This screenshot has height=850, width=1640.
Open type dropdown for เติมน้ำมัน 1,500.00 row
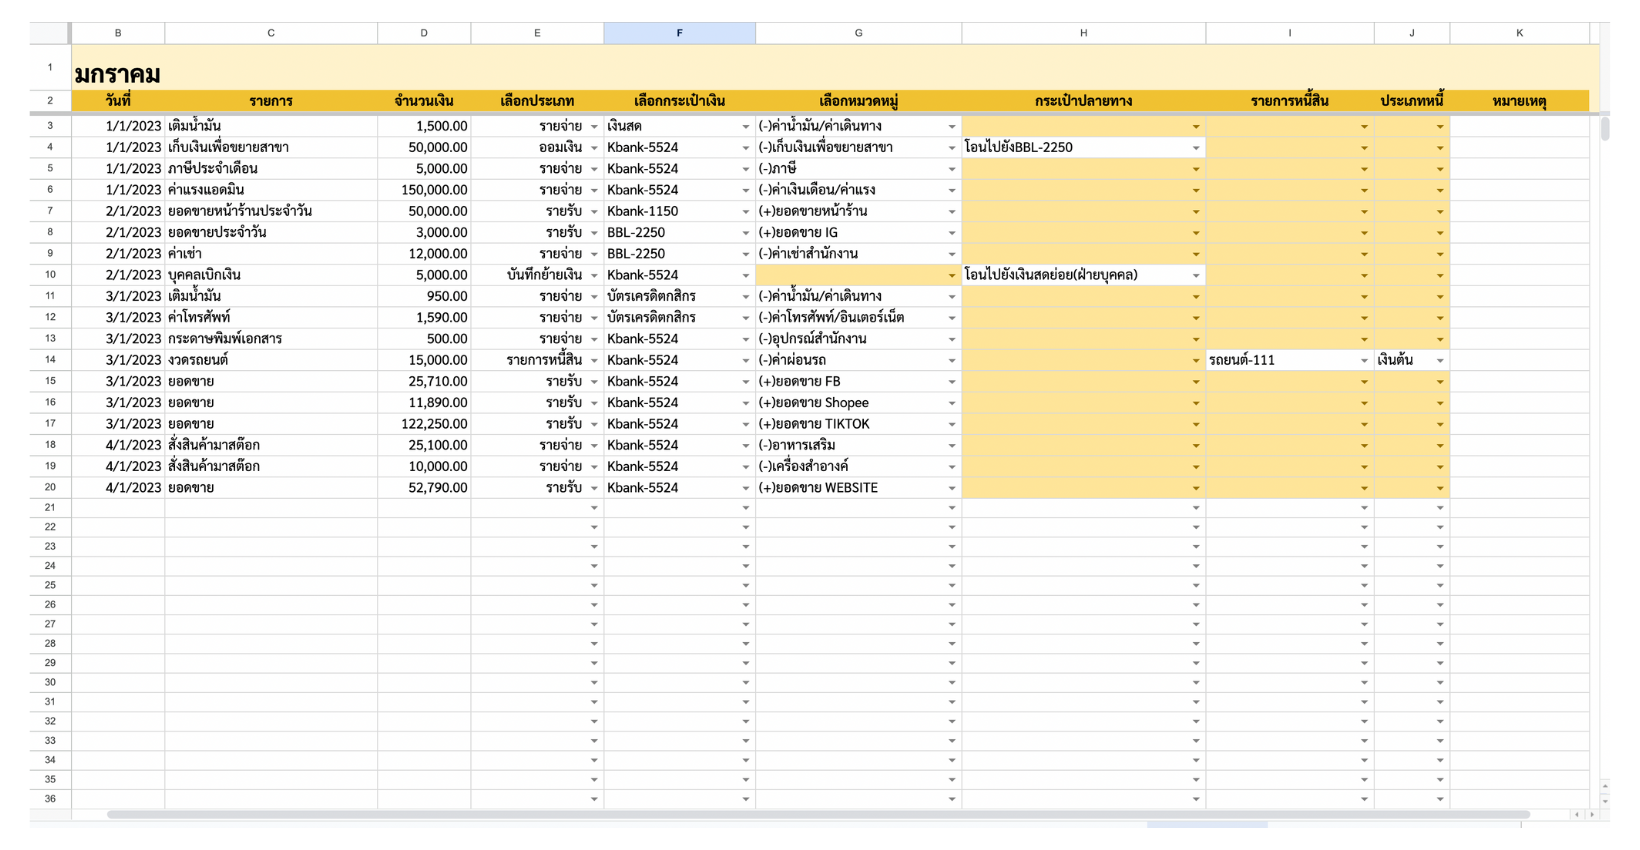(x=594, y=127)
